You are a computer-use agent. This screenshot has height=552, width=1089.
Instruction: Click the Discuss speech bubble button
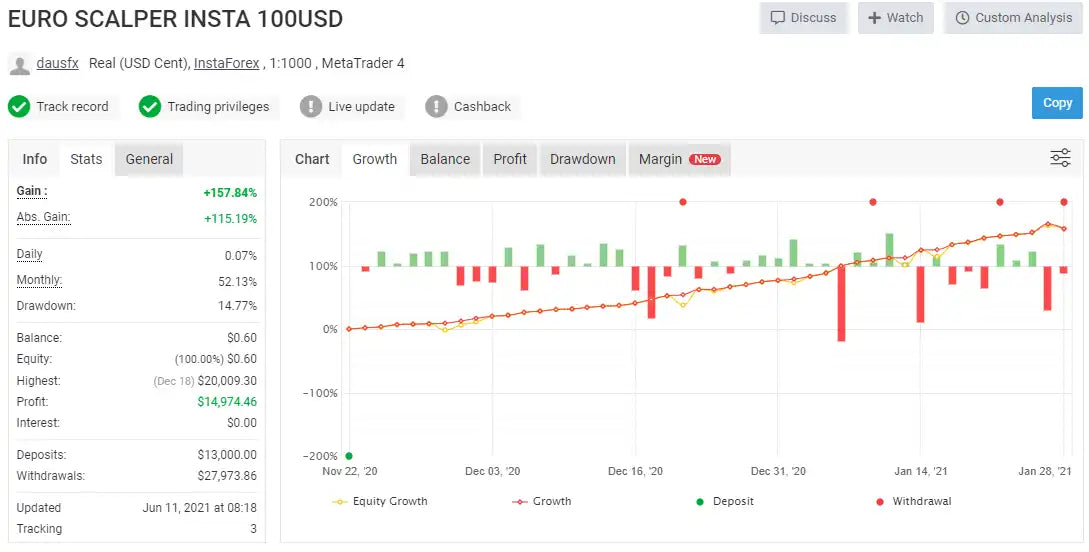click(x=803, y=18)
